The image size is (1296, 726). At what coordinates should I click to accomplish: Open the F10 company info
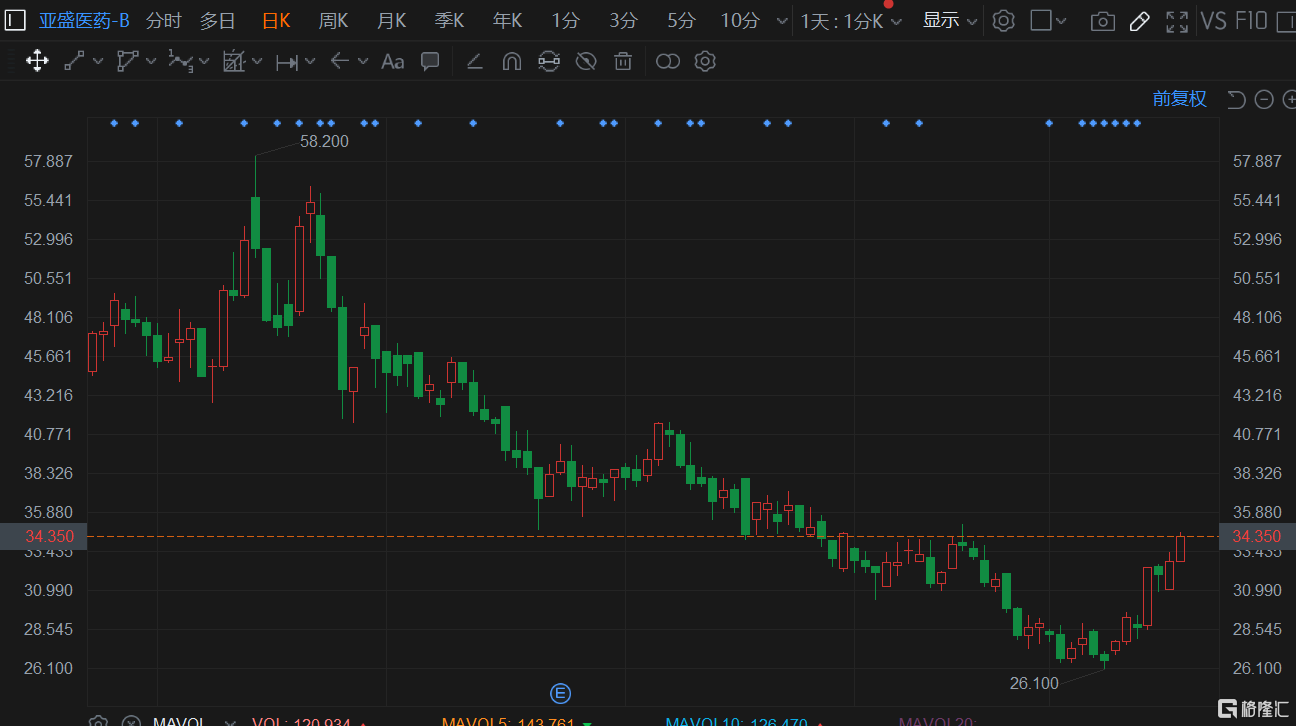(x=1251, y=20)
